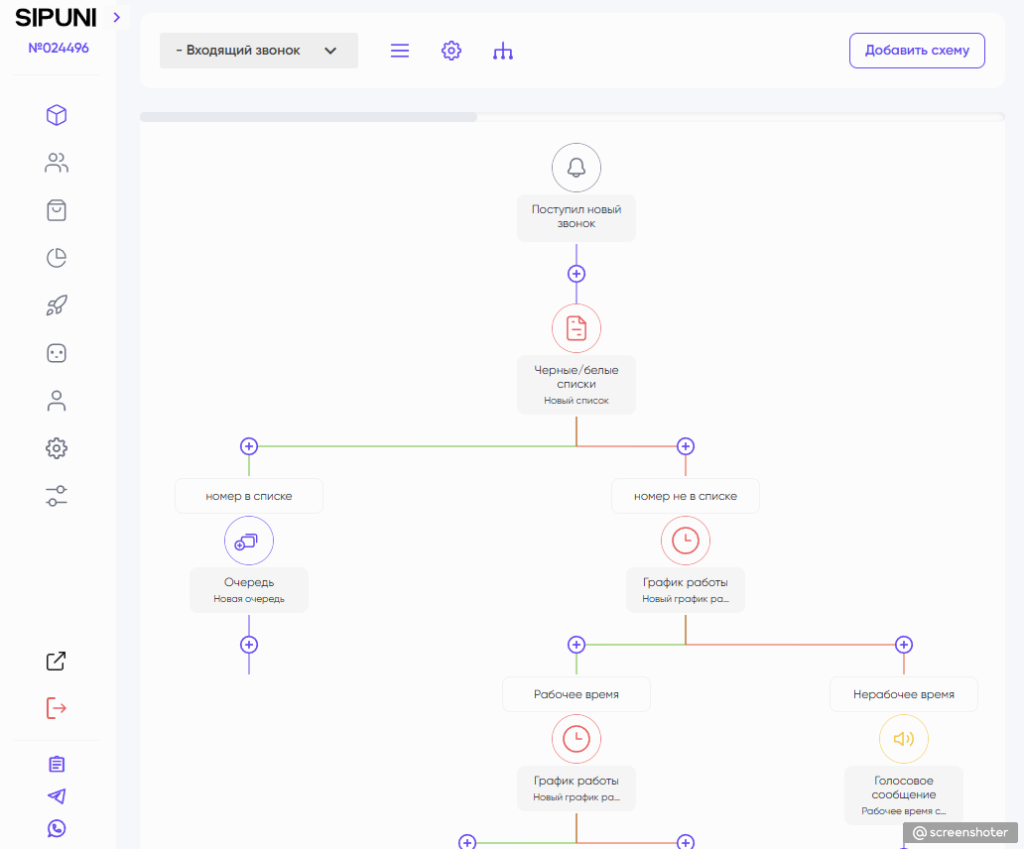Image resolution: width=1024 pixels, height=849 pixels.
Task: Click the Добавить схему button
Action: tap(916, 51)
